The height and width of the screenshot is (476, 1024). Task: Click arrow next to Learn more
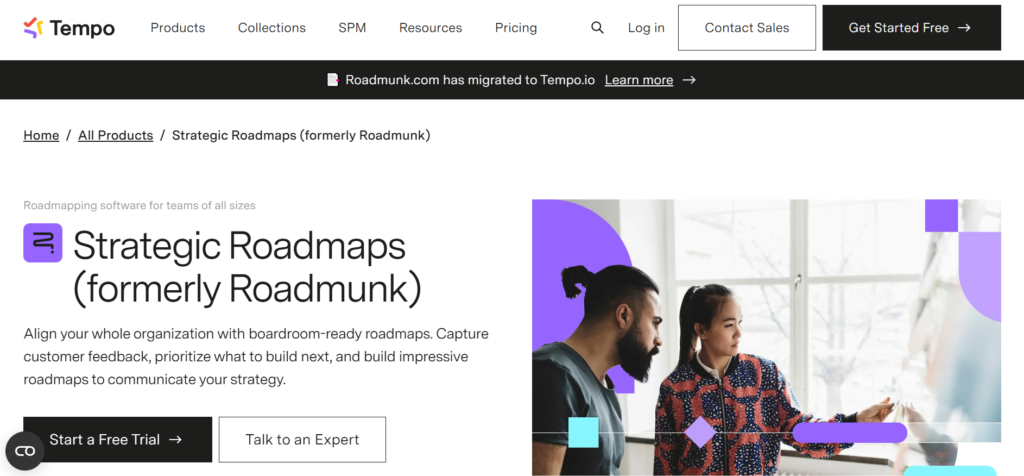tap(689, 80)
